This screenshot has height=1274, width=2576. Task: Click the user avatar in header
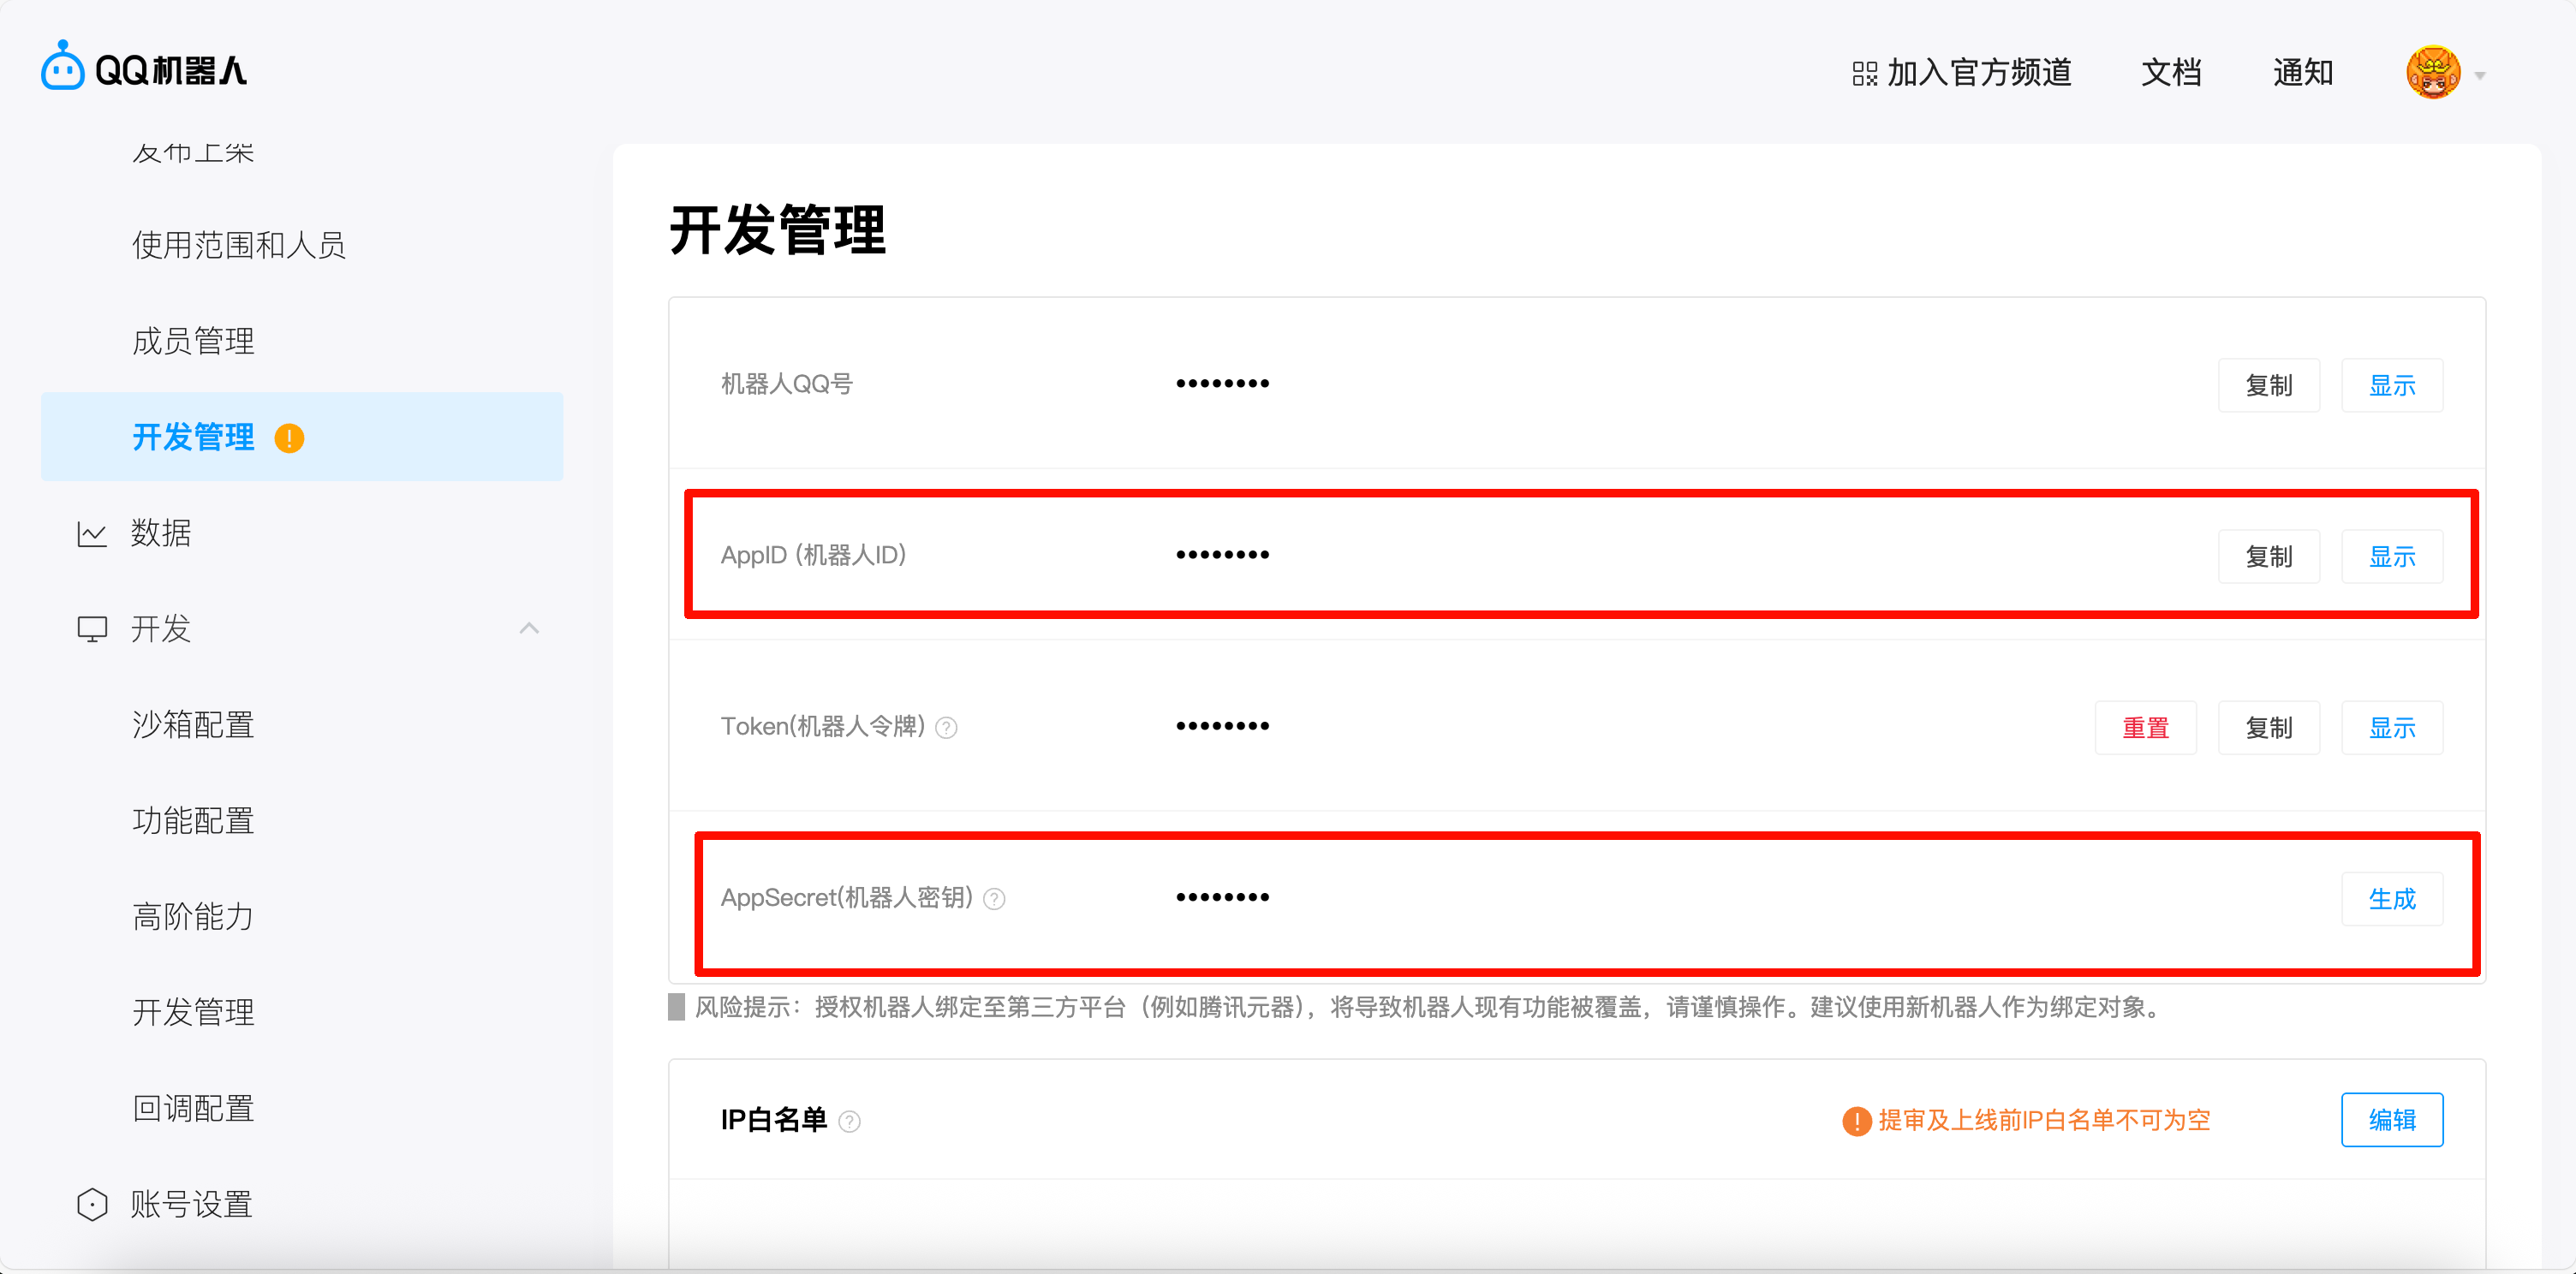pyautogui.click(x=2432, y=72)
